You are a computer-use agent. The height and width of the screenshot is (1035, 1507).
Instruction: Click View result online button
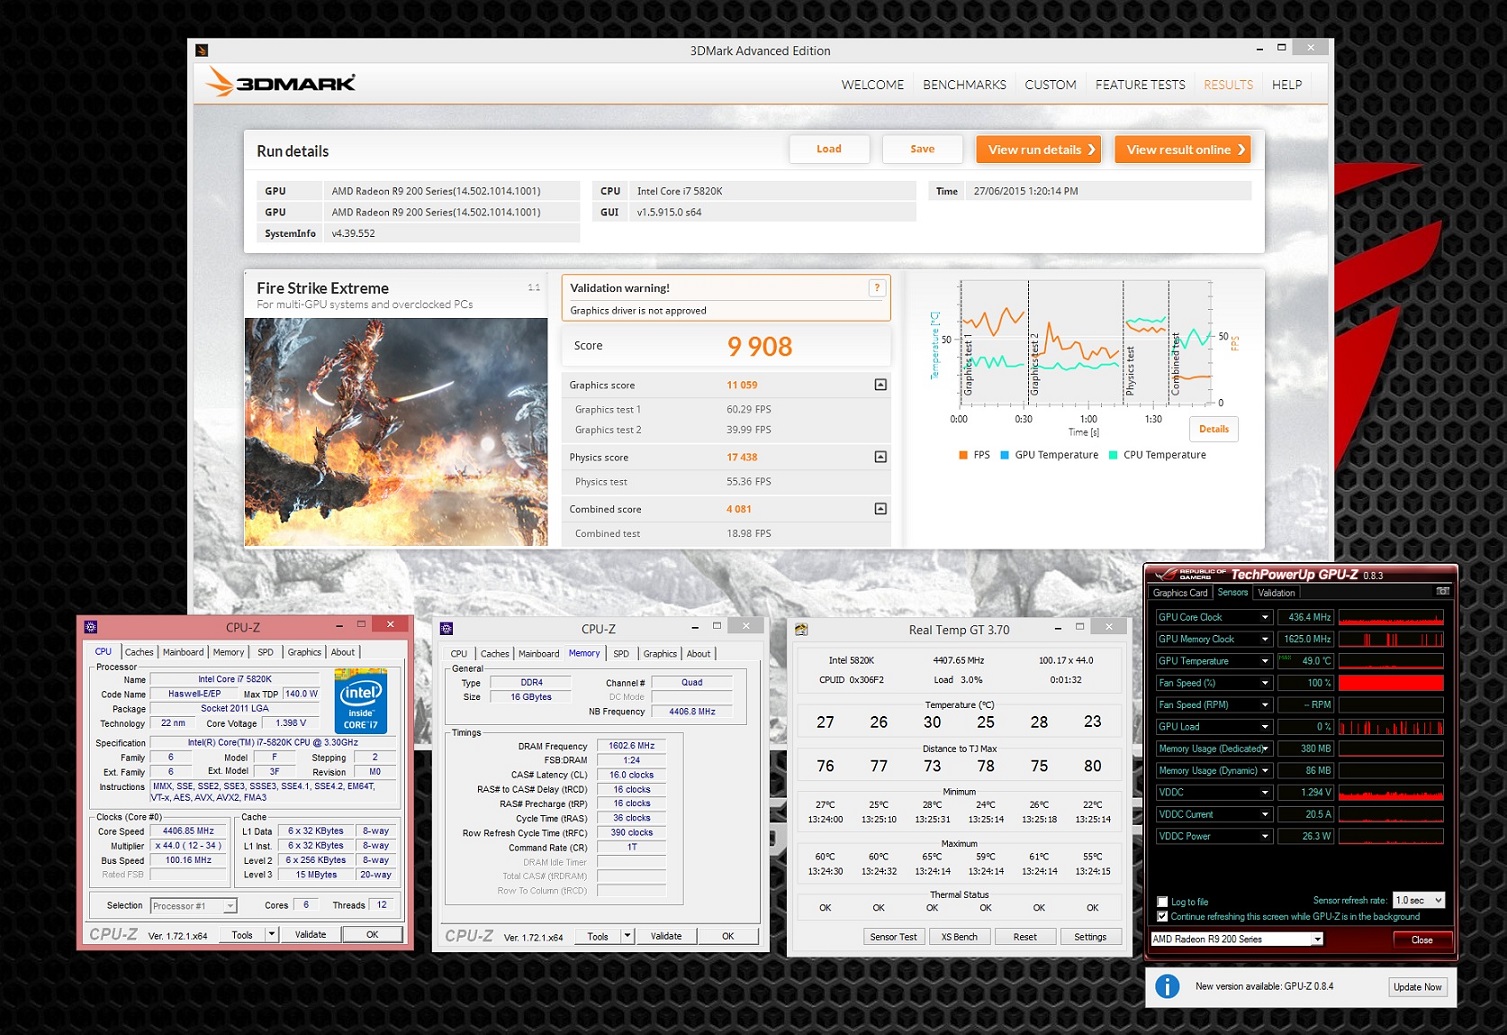[1183, 149]
